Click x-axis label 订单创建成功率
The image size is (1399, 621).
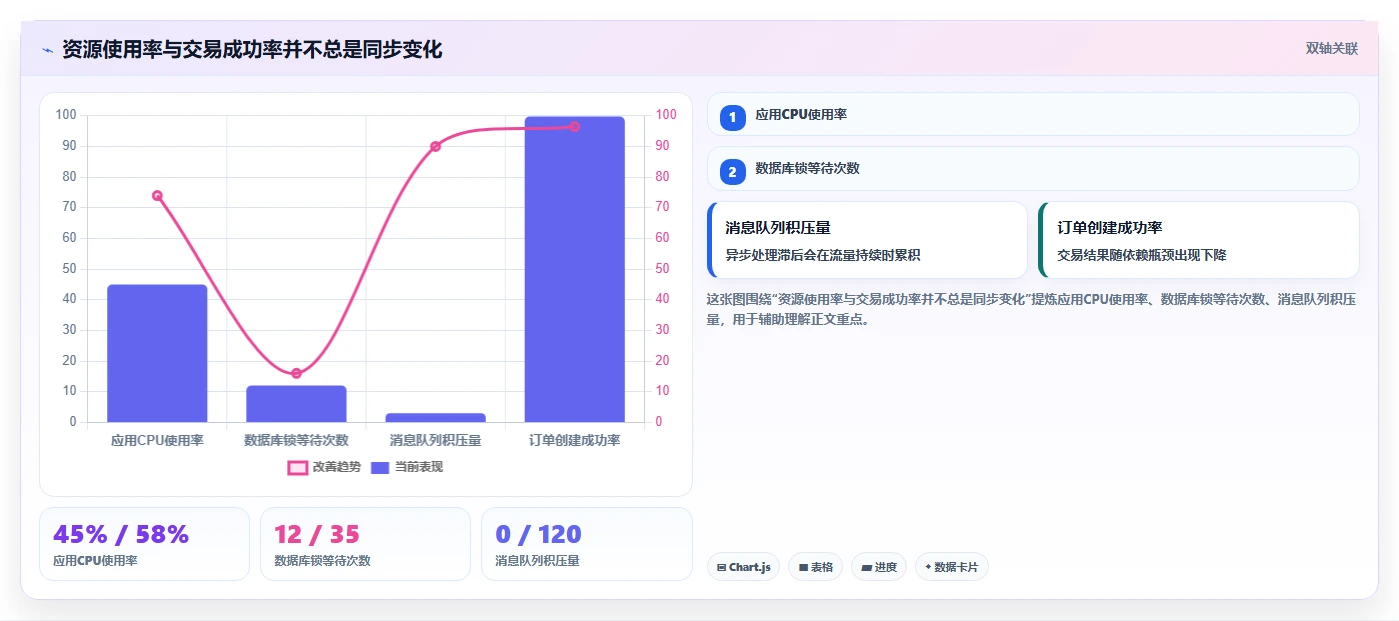pos(574,440)
